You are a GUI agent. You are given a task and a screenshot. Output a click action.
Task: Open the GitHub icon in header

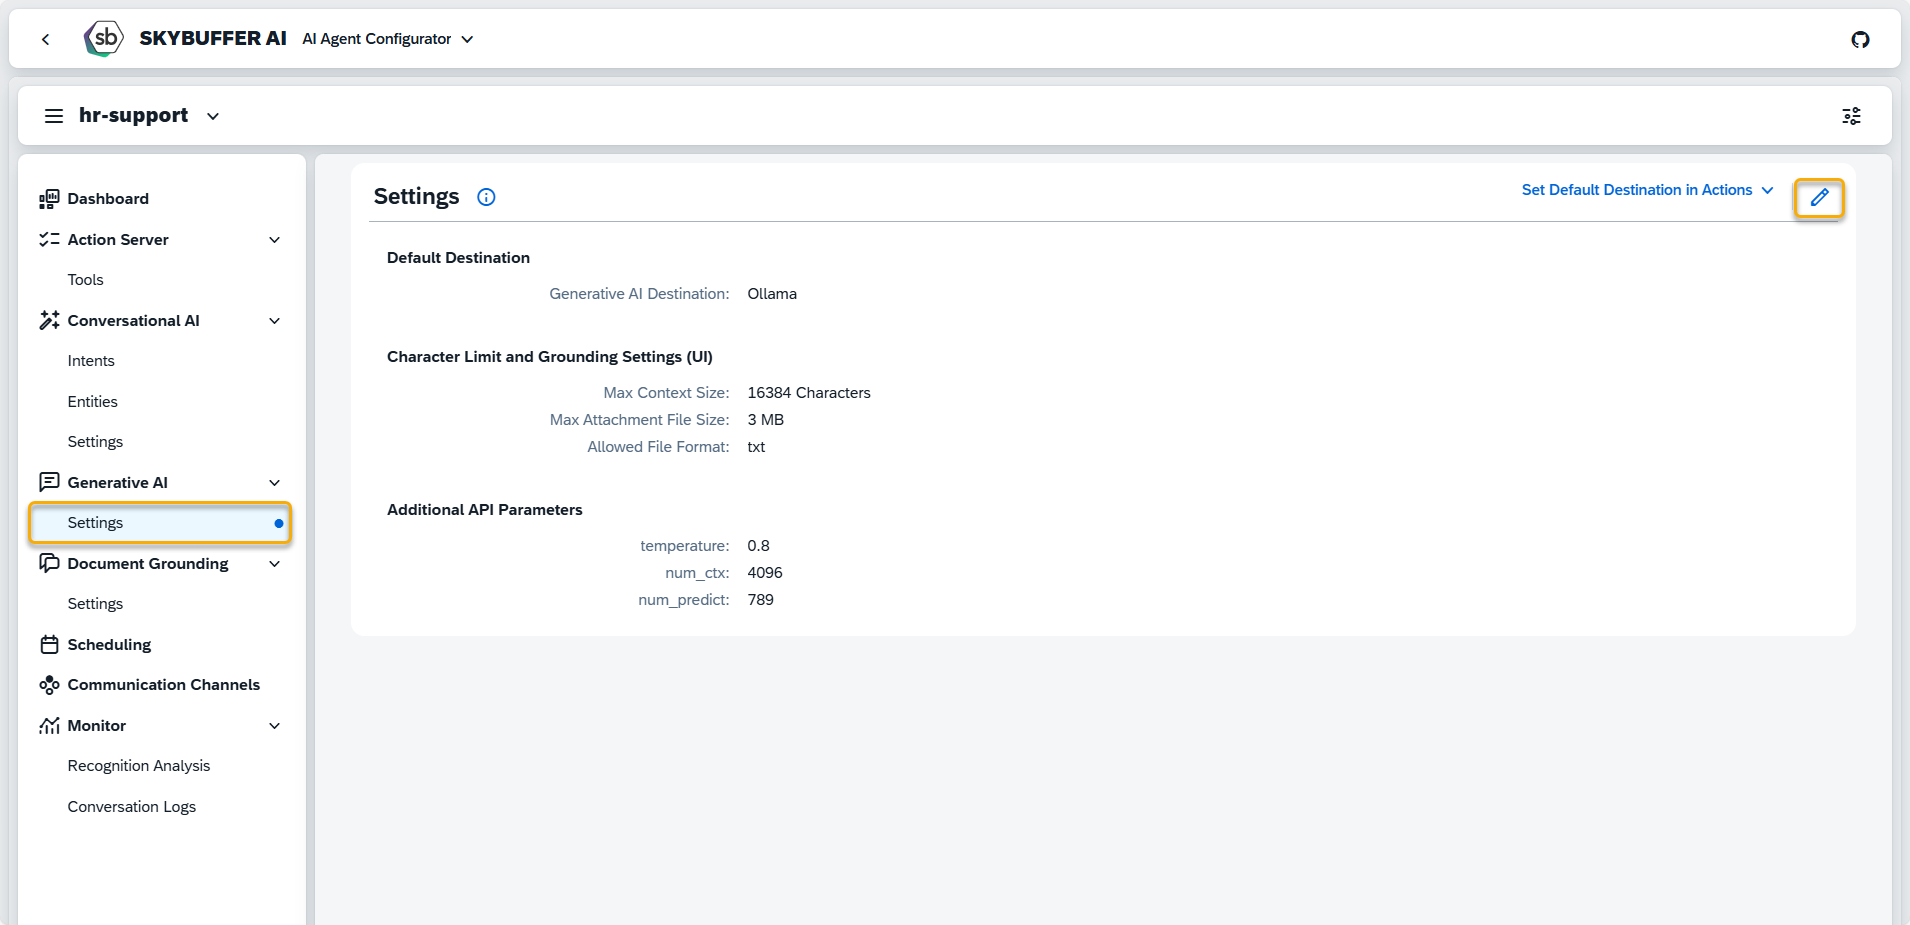point(1859,40)
